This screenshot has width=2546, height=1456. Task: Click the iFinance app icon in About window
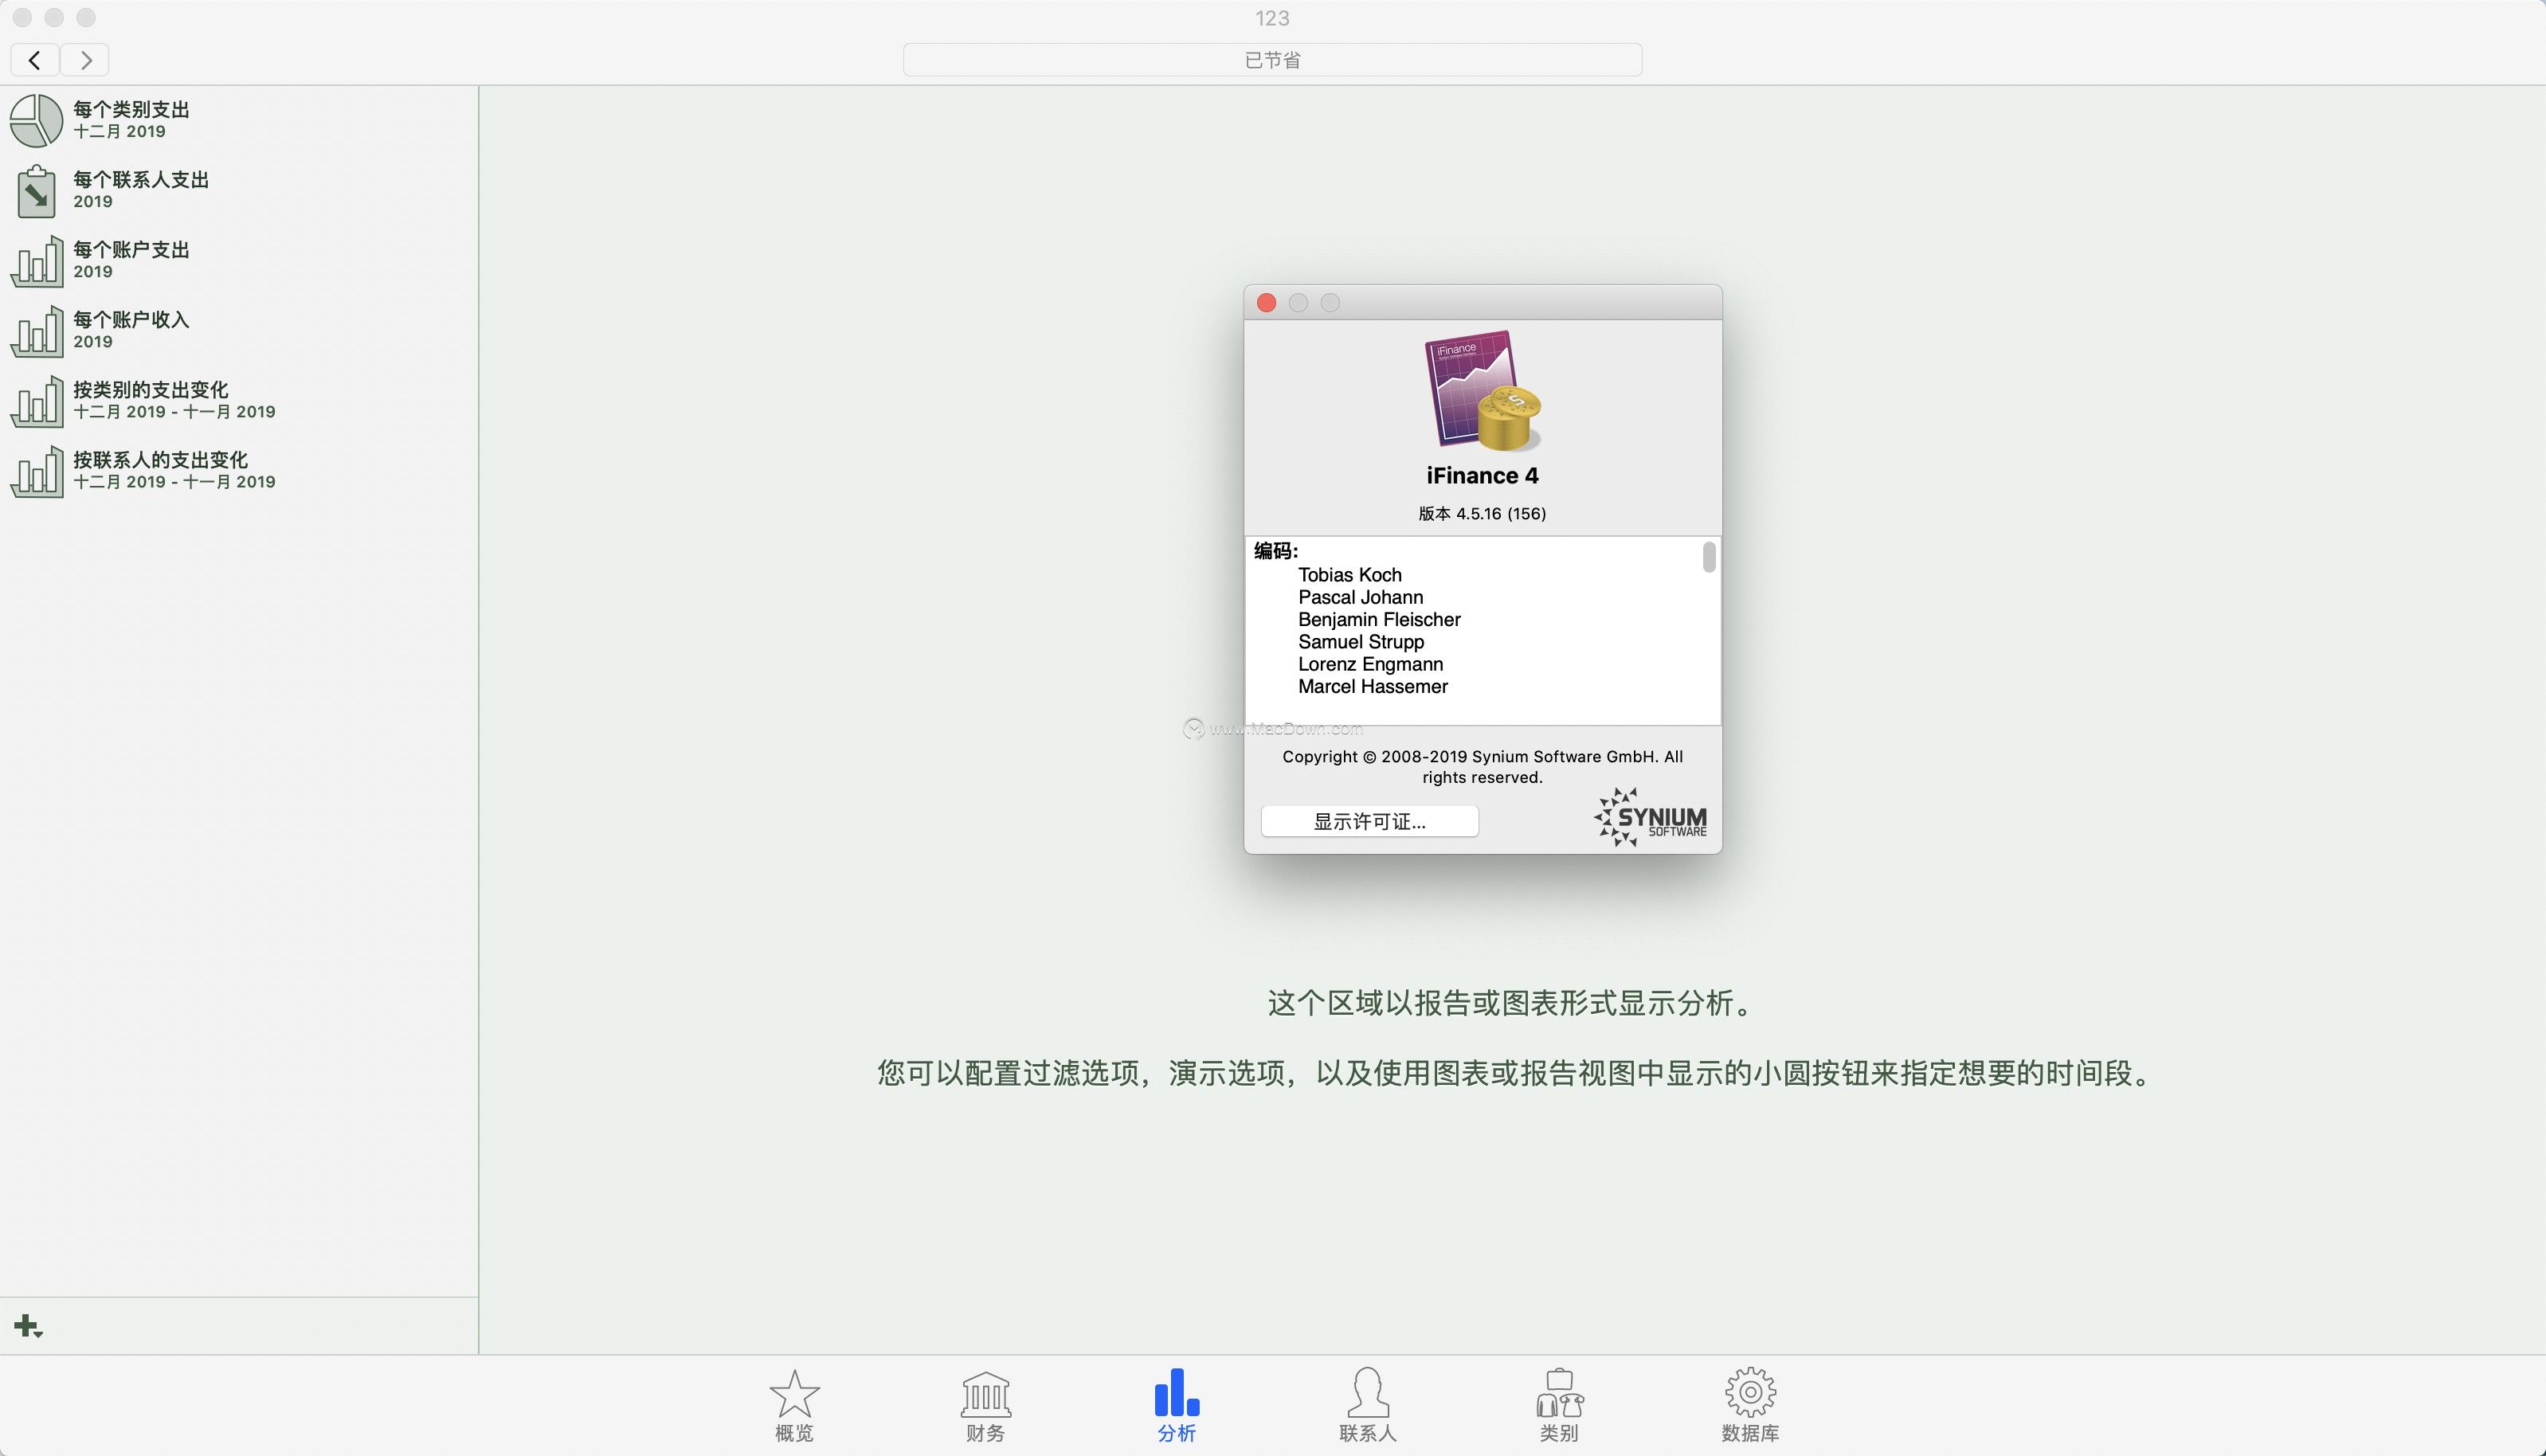coord(1482,390)
